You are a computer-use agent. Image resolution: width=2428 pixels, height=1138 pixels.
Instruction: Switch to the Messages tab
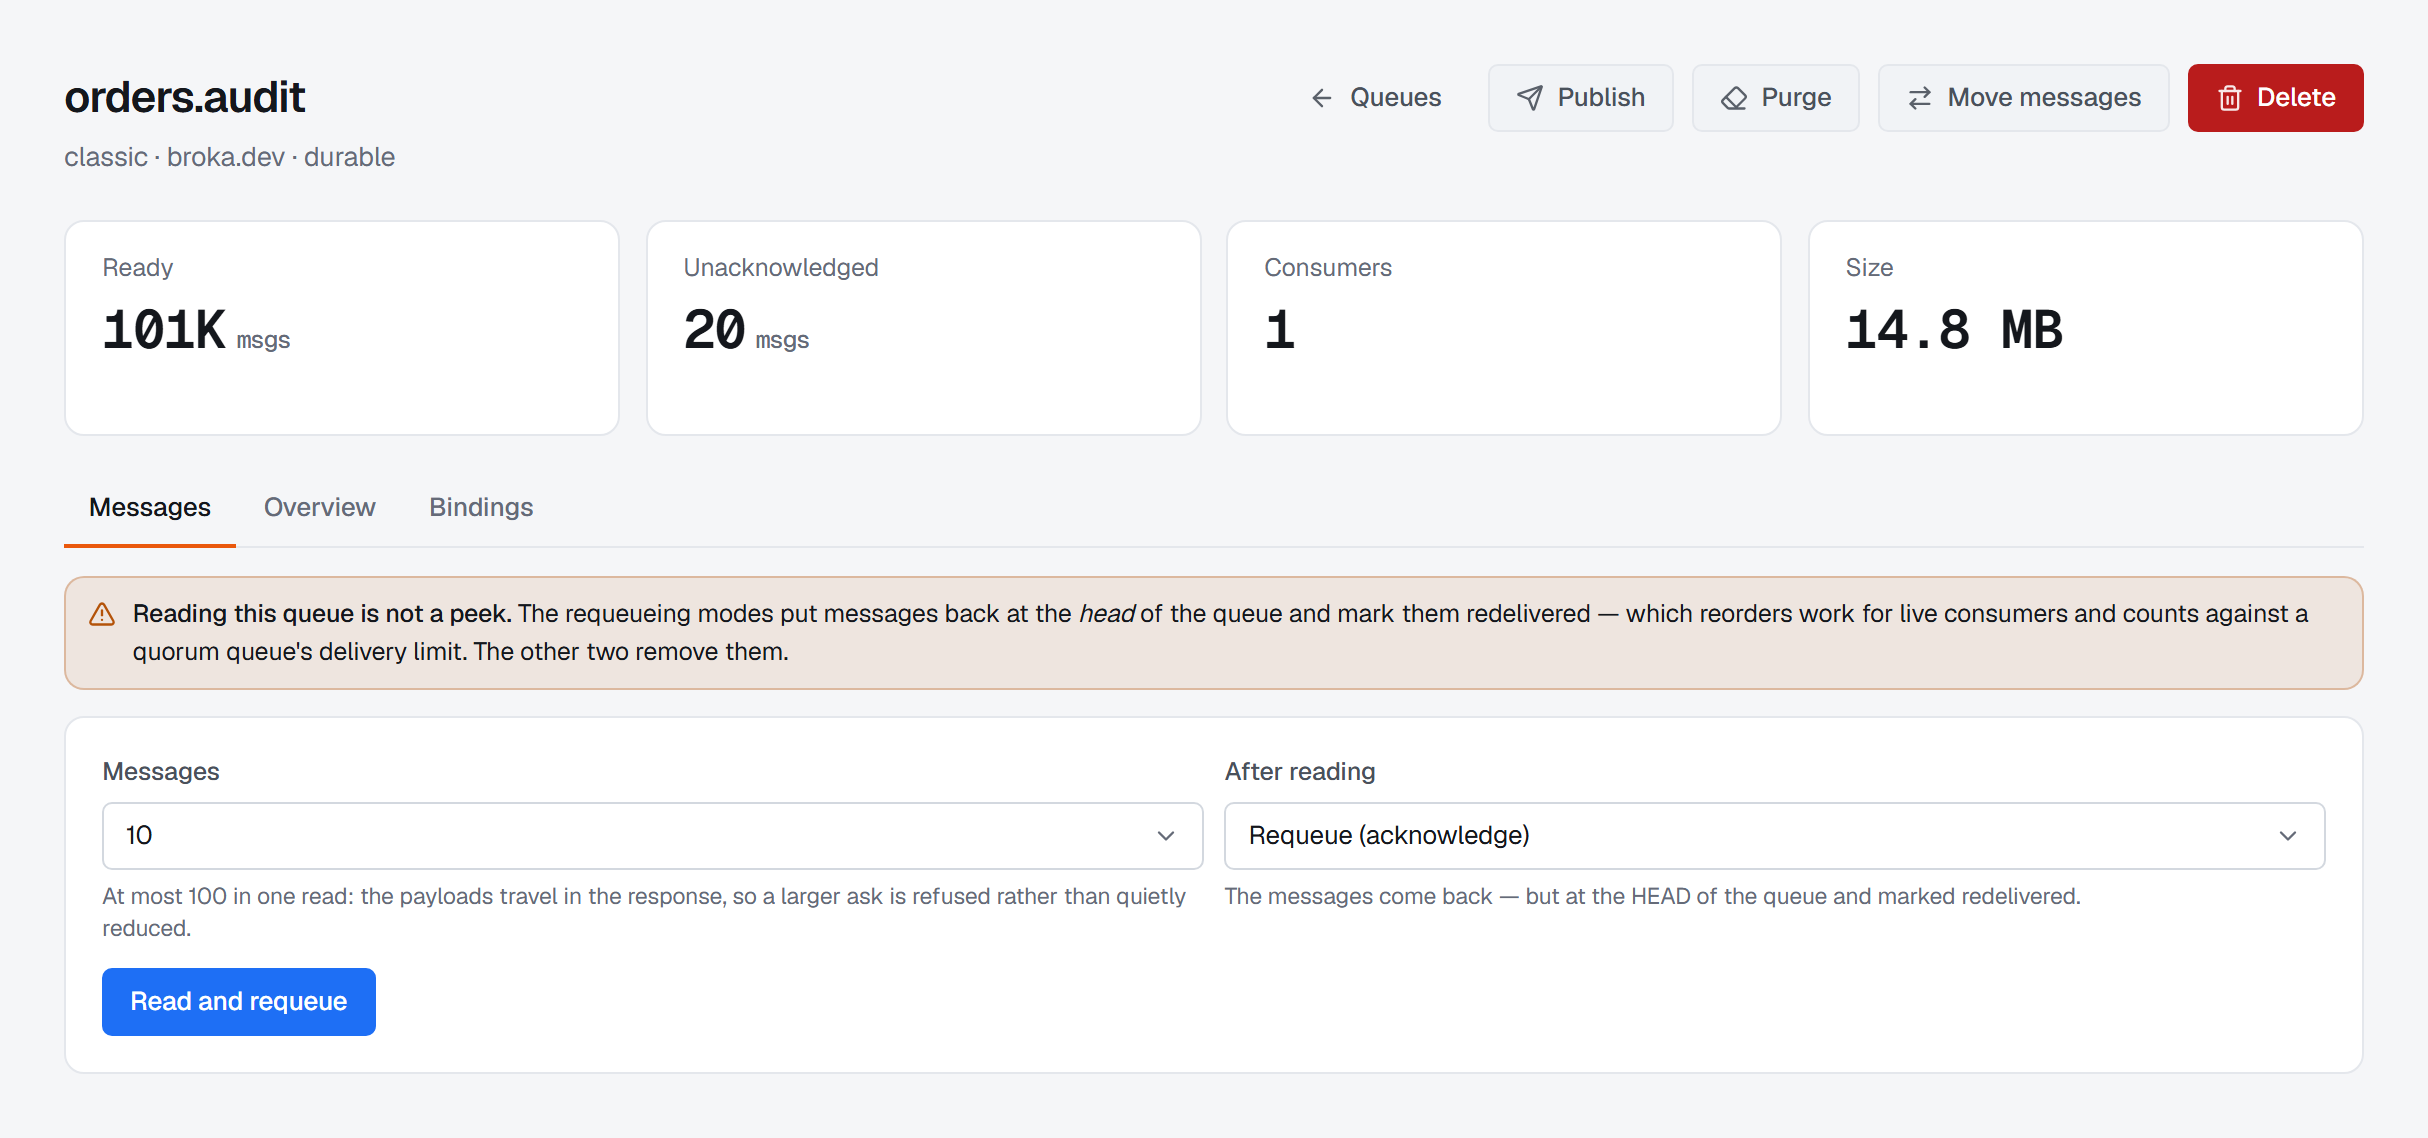click(x=150, y=508)
